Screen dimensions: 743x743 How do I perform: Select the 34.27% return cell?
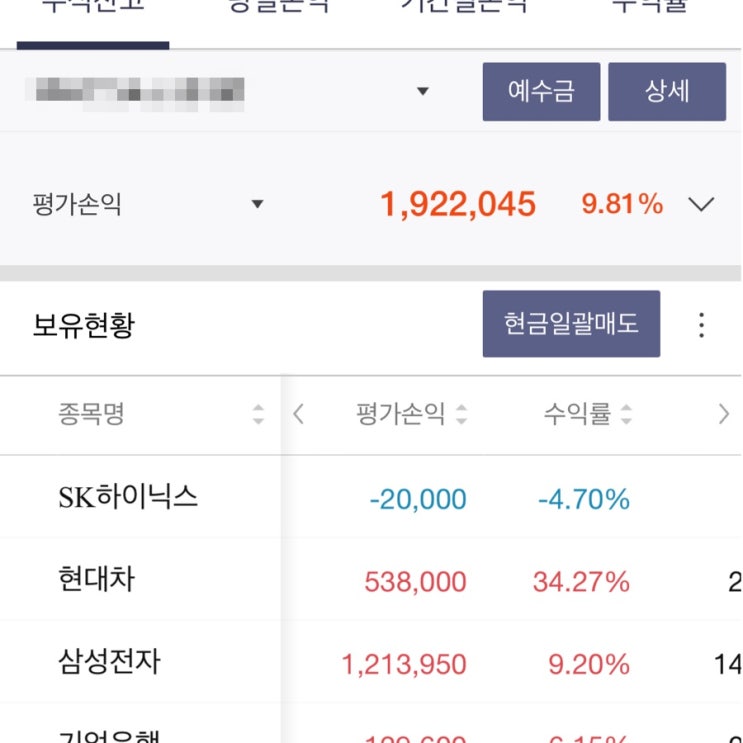(581, 582)
